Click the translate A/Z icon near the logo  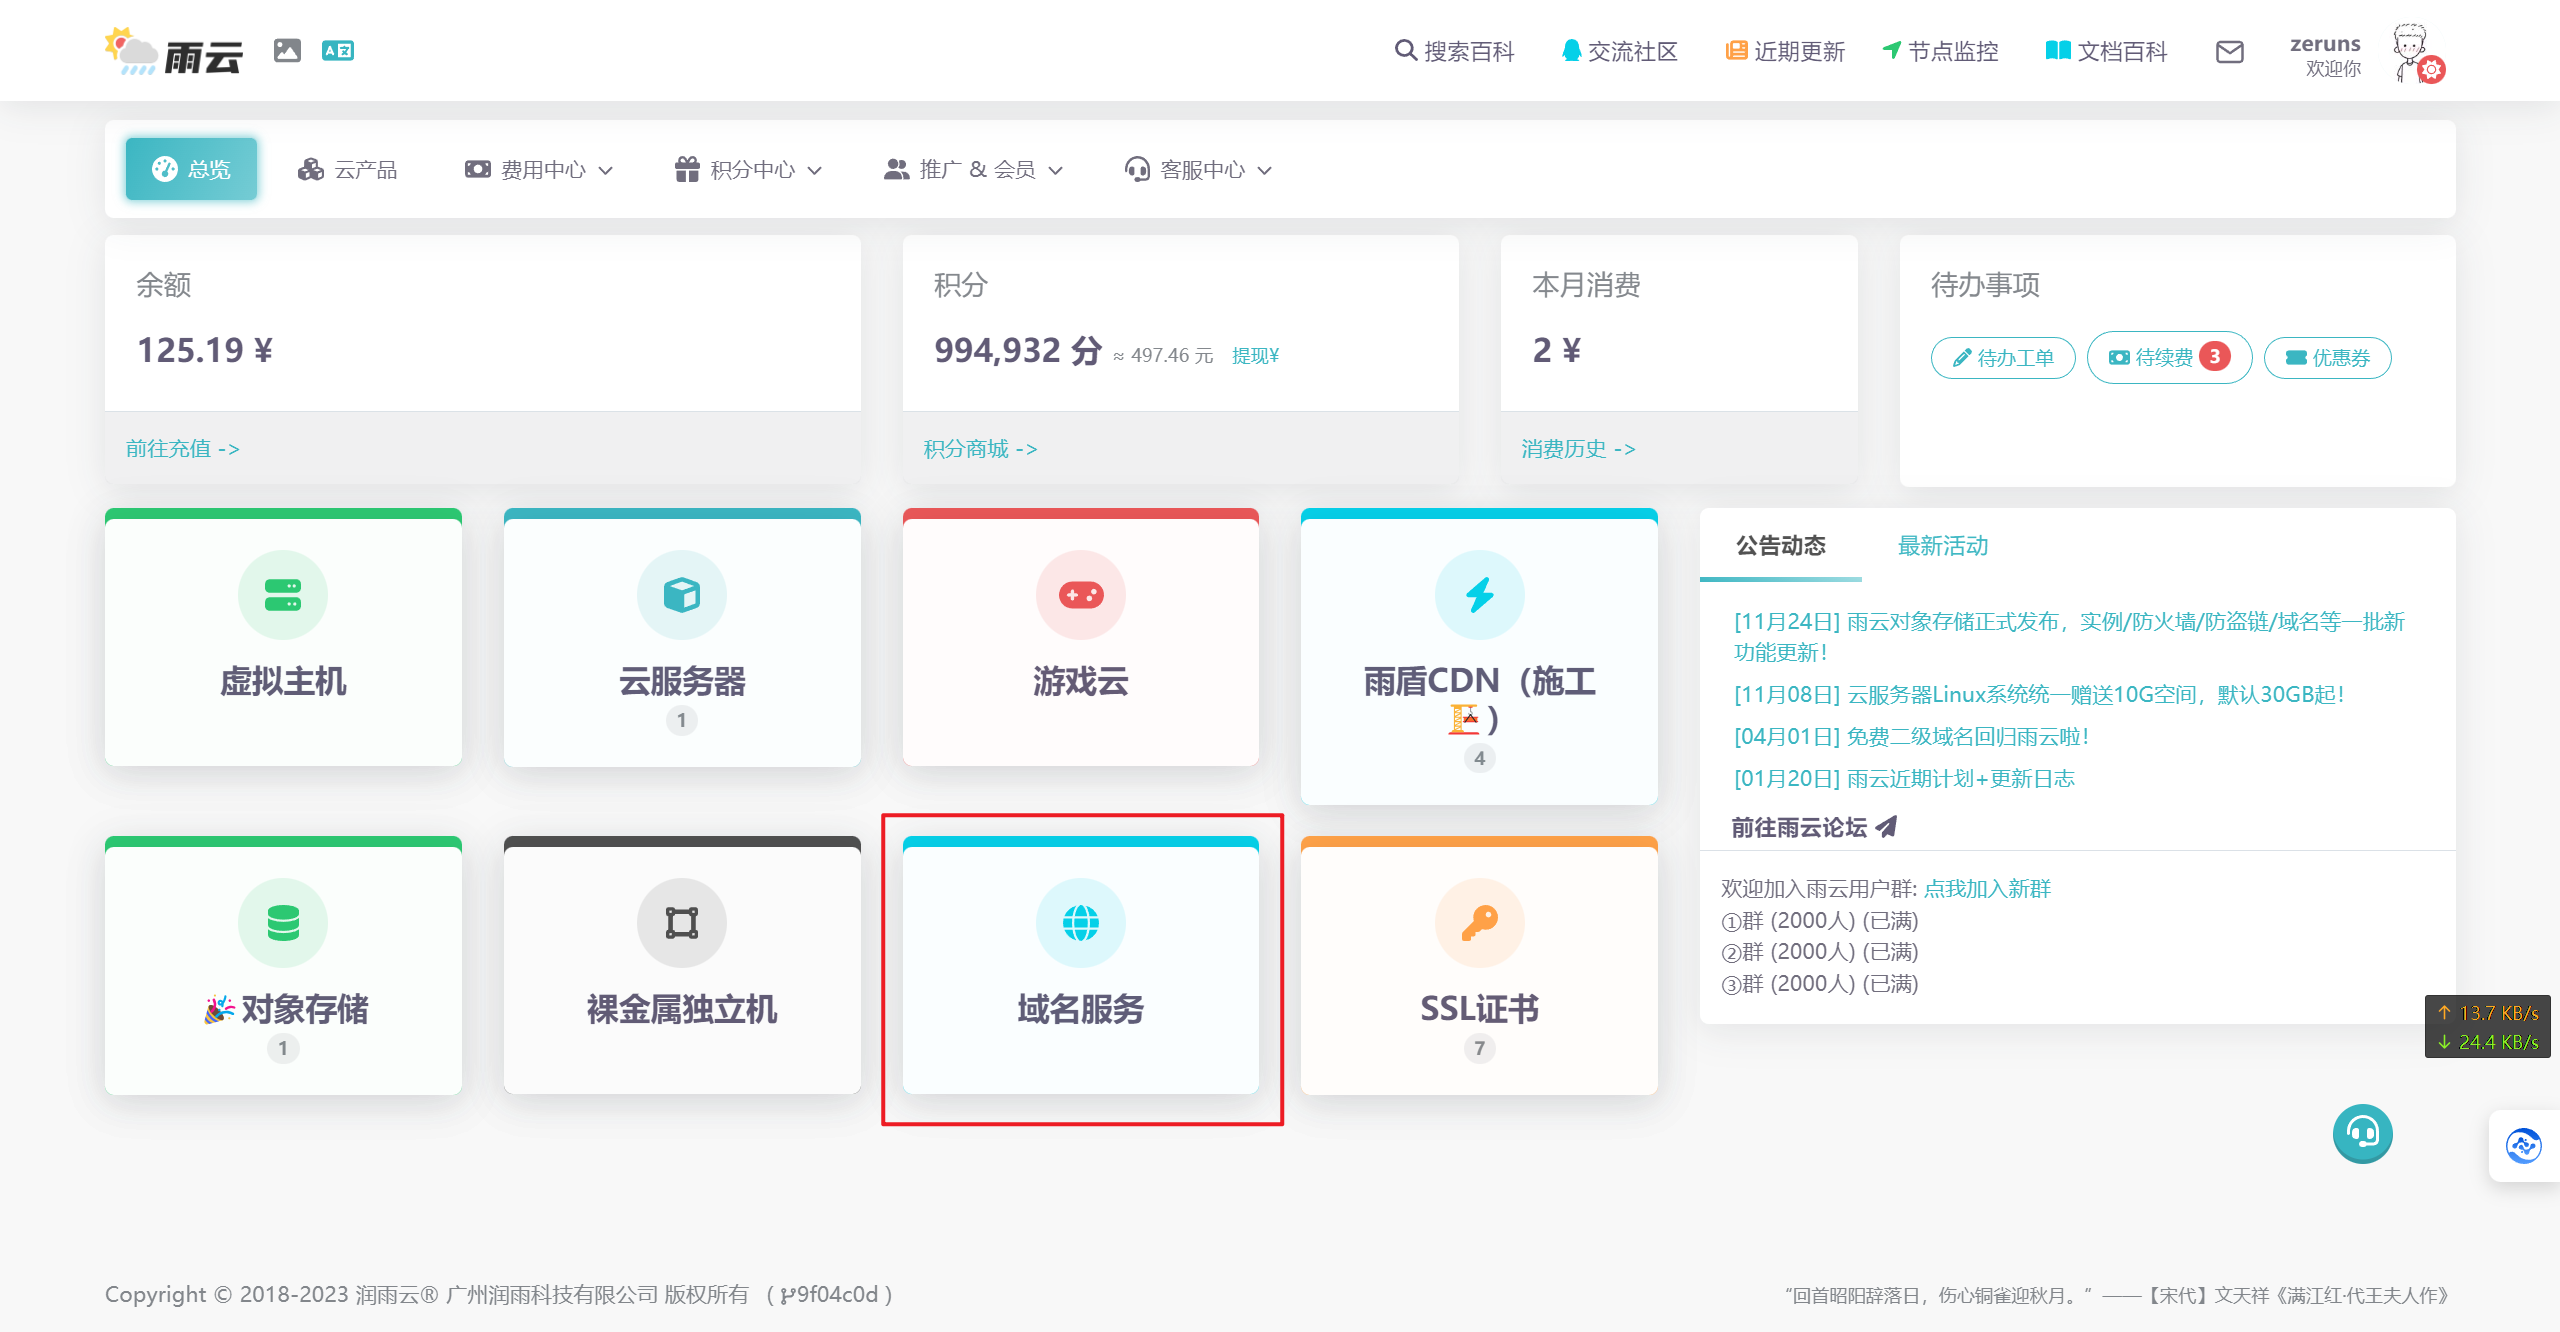pyautogui.click(x=337, y=50)
